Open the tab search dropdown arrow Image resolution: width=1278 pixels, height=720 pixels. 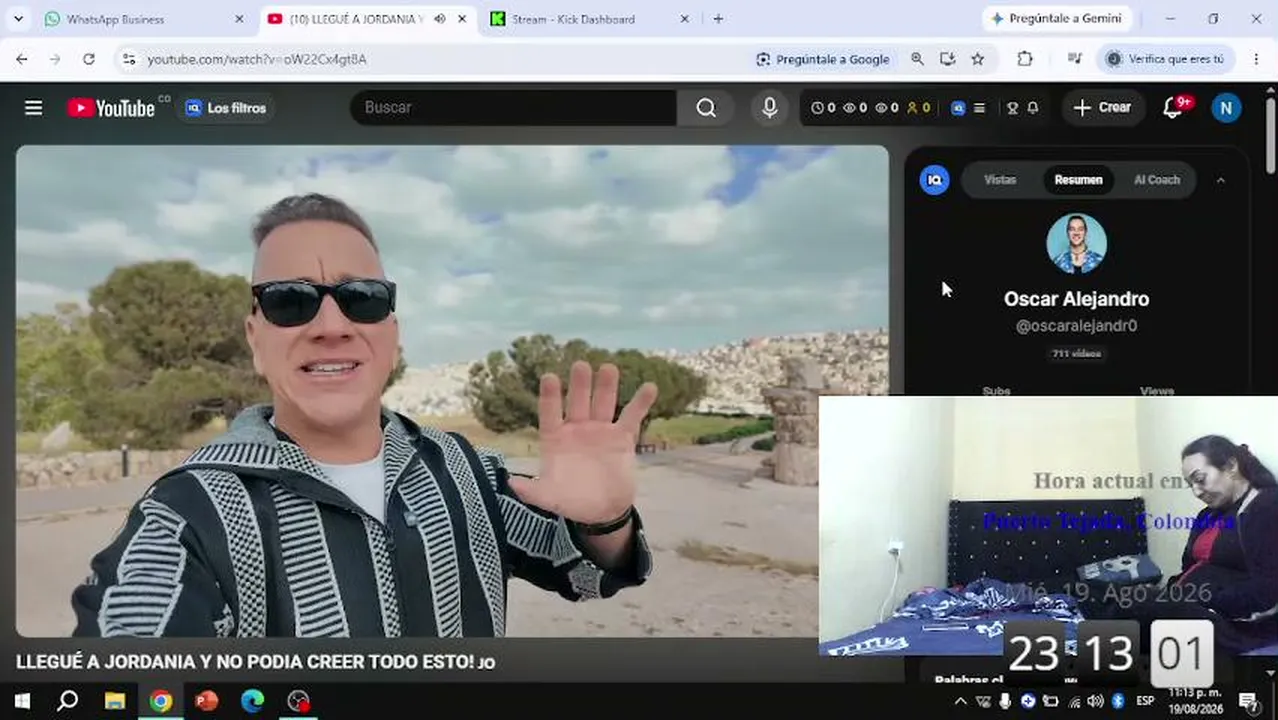[19, 19]
